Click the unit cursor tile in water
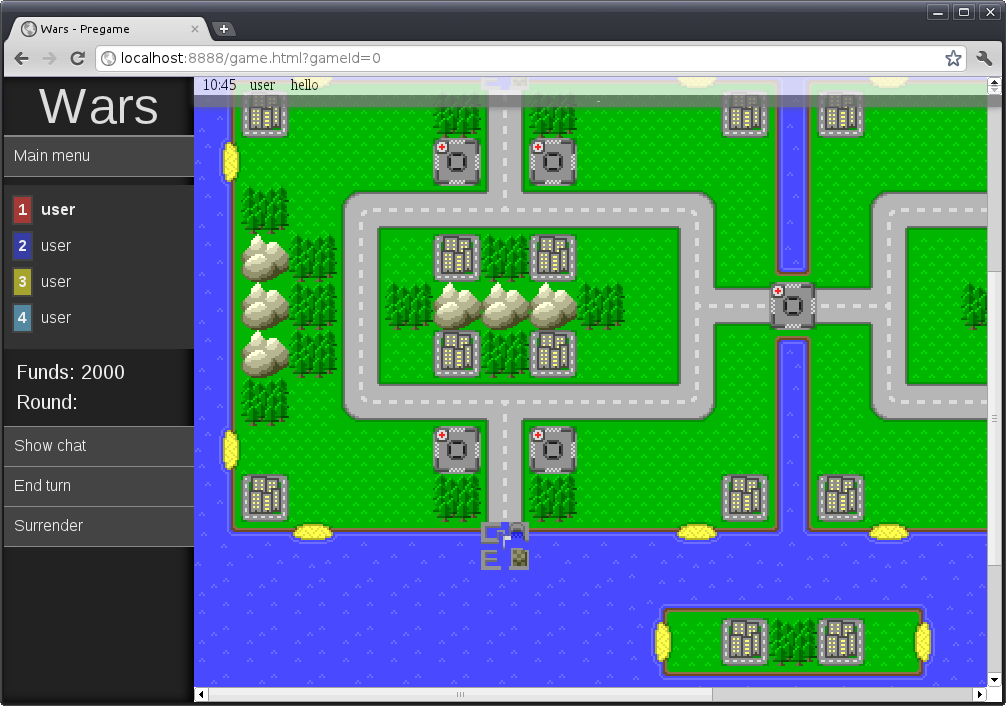 pos(505,546)
